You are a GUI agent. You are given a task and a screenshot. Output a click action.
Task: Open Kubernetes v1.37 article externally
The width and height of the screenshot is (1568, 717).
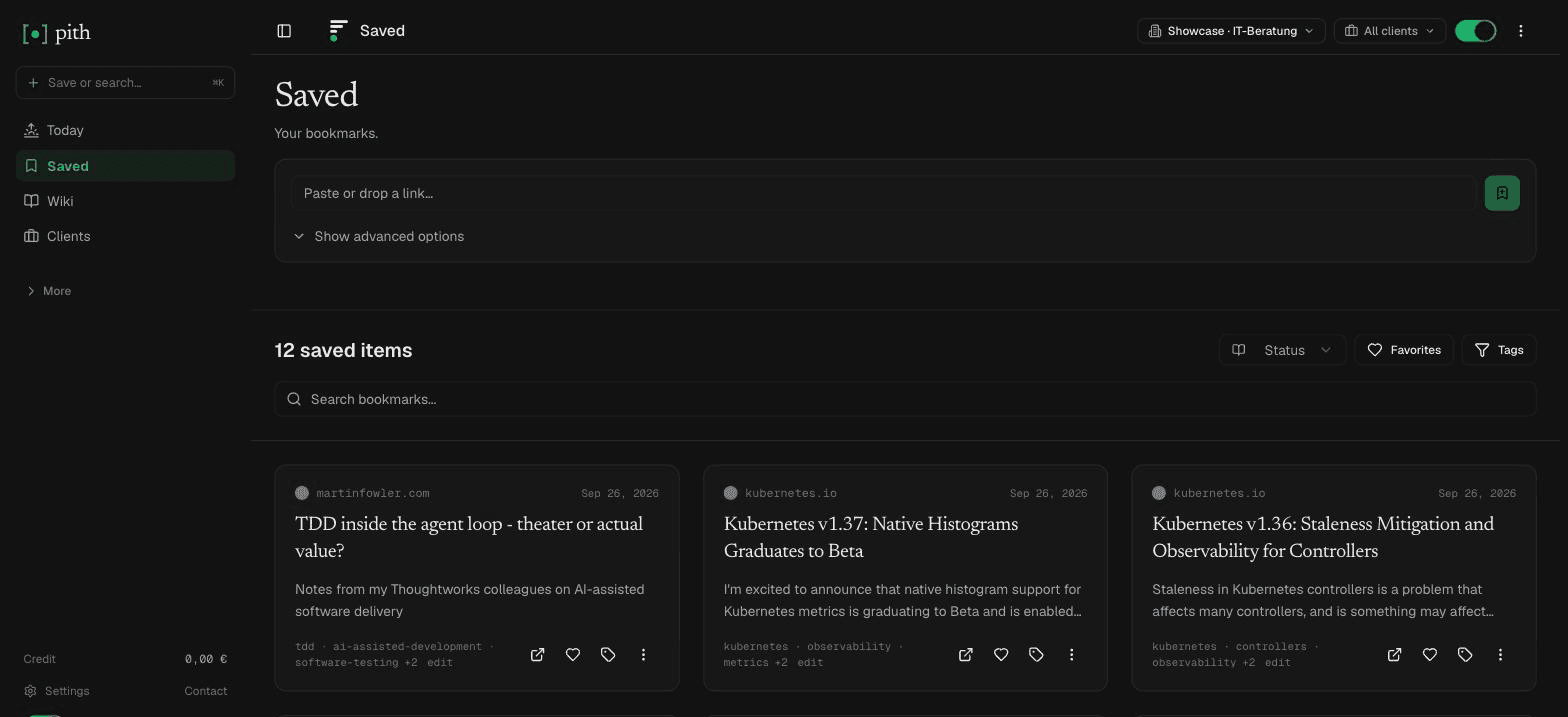966,655
